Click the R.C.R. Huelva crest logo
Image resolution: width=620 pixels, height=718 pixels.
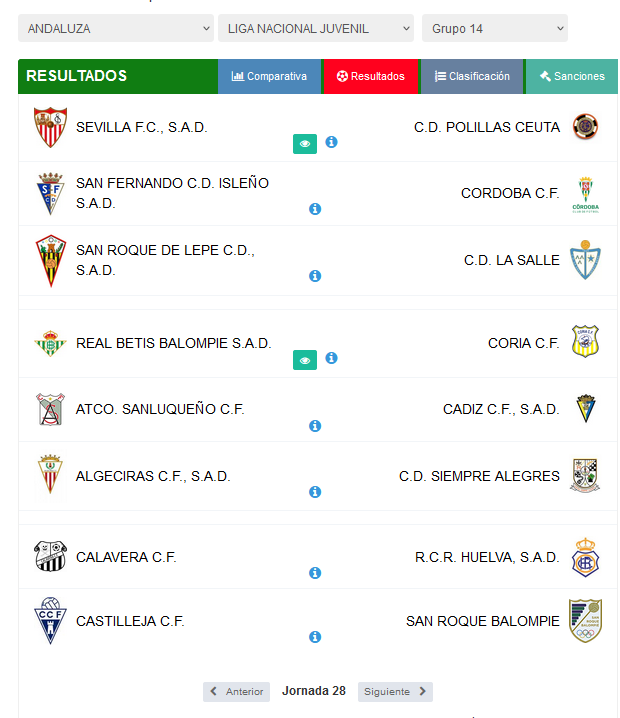[x=585, y=557]
